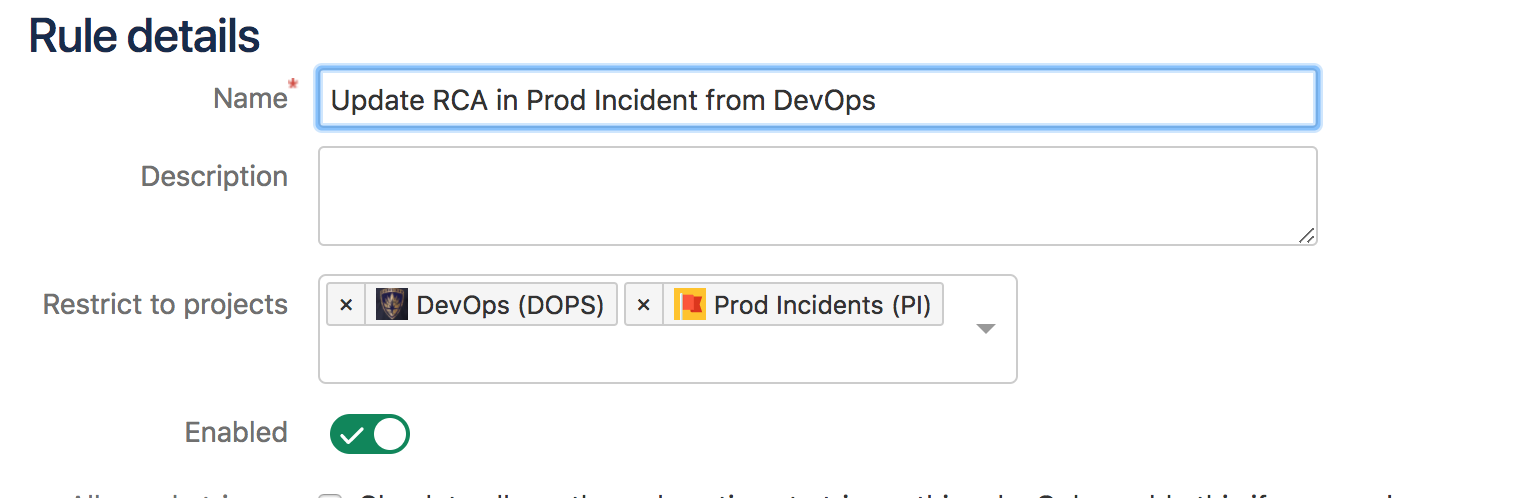Click the Enabled label
The width and height of the screenshot is (1520, 498).
tap(236, 432)
